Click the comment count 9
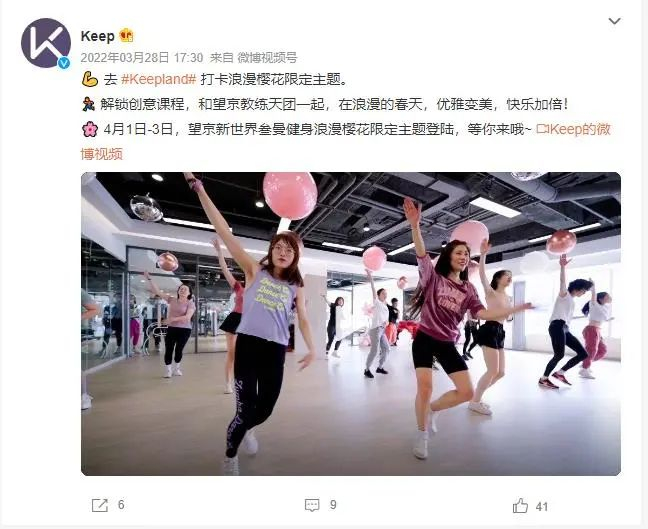Image resolution: width=648 pixels, height=529 pixels. 333,505
